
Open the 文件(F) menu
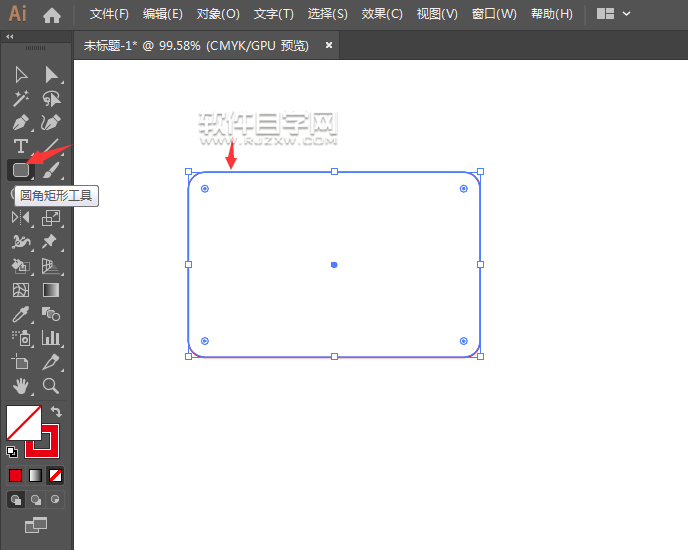coord(109,14)
